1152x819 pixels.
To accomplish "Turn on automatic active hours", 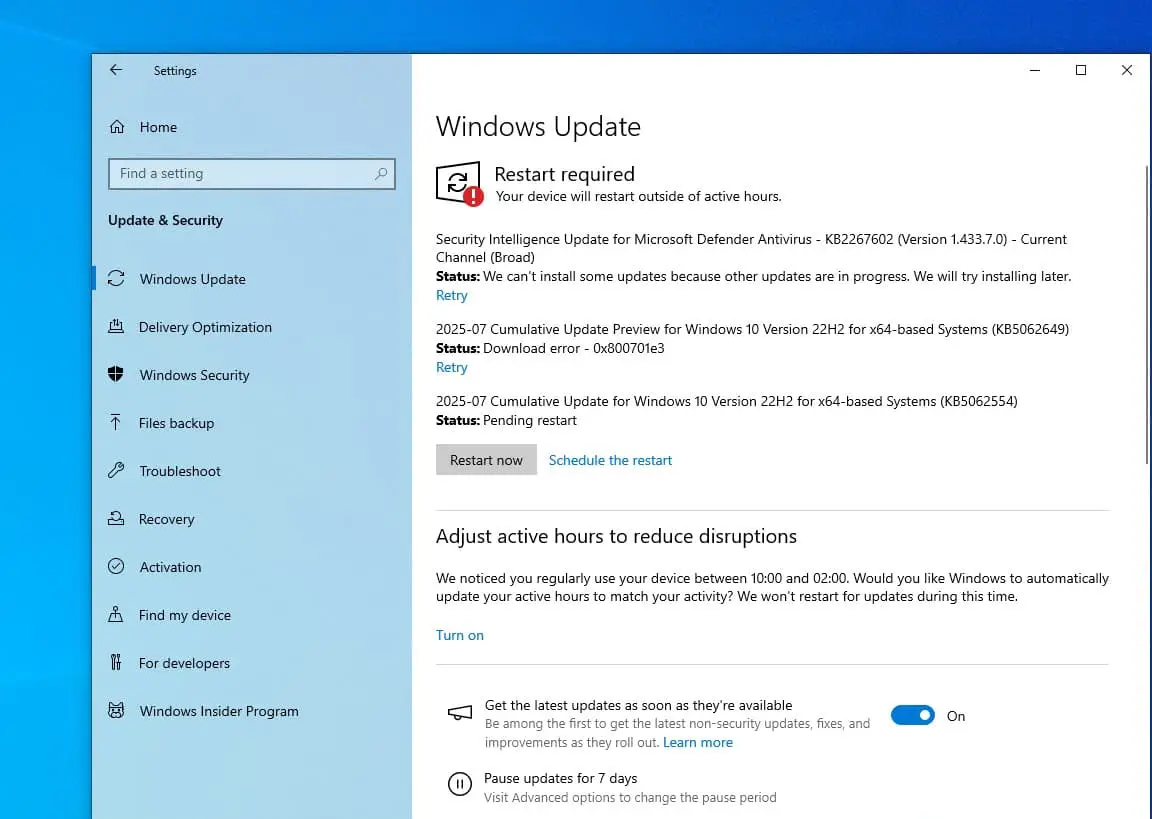I will 460,635.
